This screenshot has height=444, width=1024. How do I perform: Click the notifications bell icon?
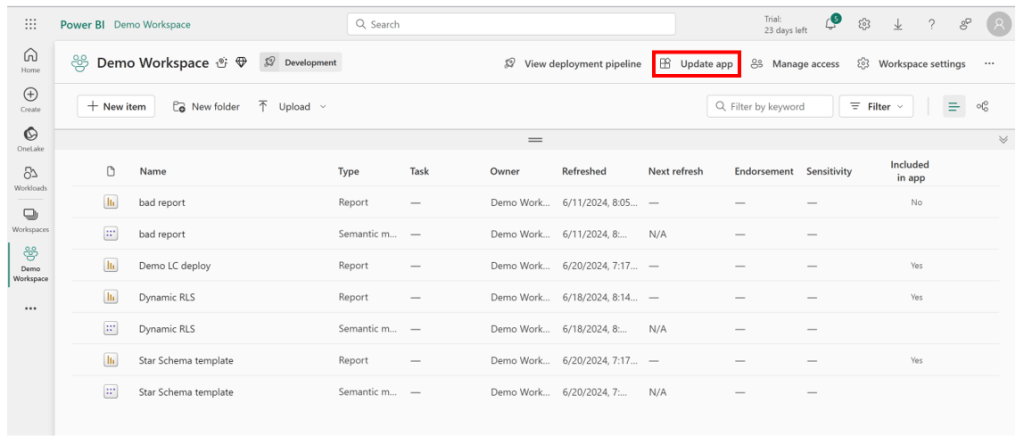click(831, 24)
